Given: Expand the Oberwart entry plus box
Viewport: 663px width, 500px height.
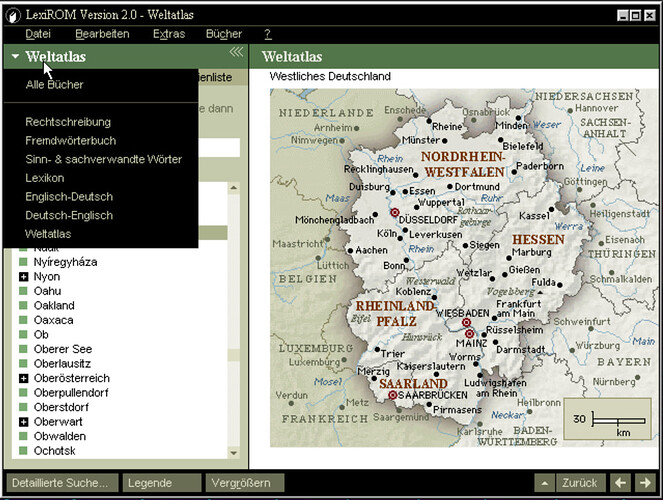Looking at the screenshot, I should (24, 422).
